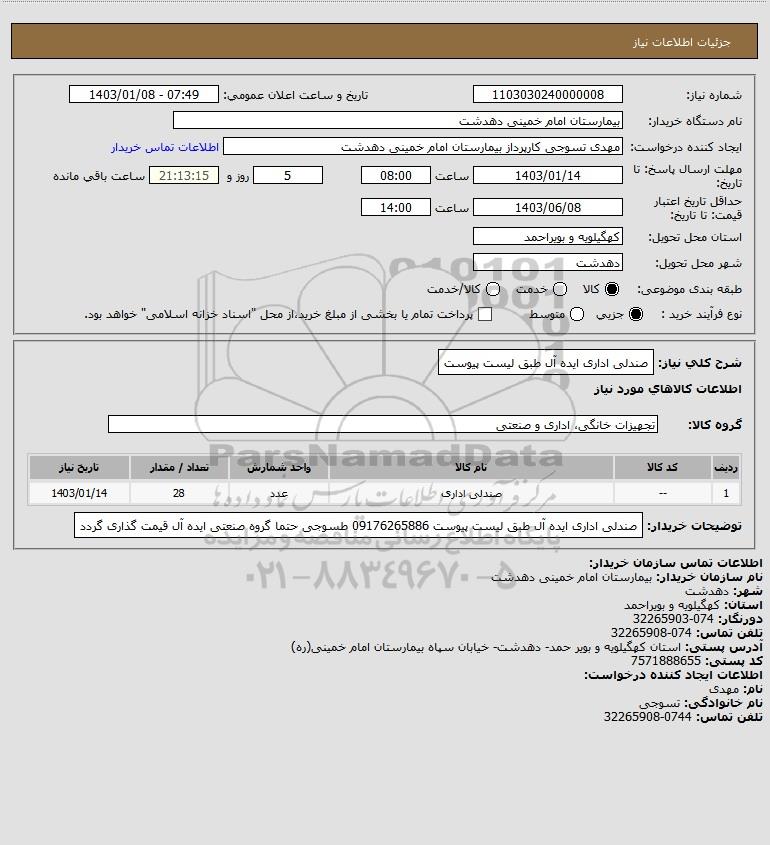
Task: Click the buyer notes text field
Action: point(358,525)
